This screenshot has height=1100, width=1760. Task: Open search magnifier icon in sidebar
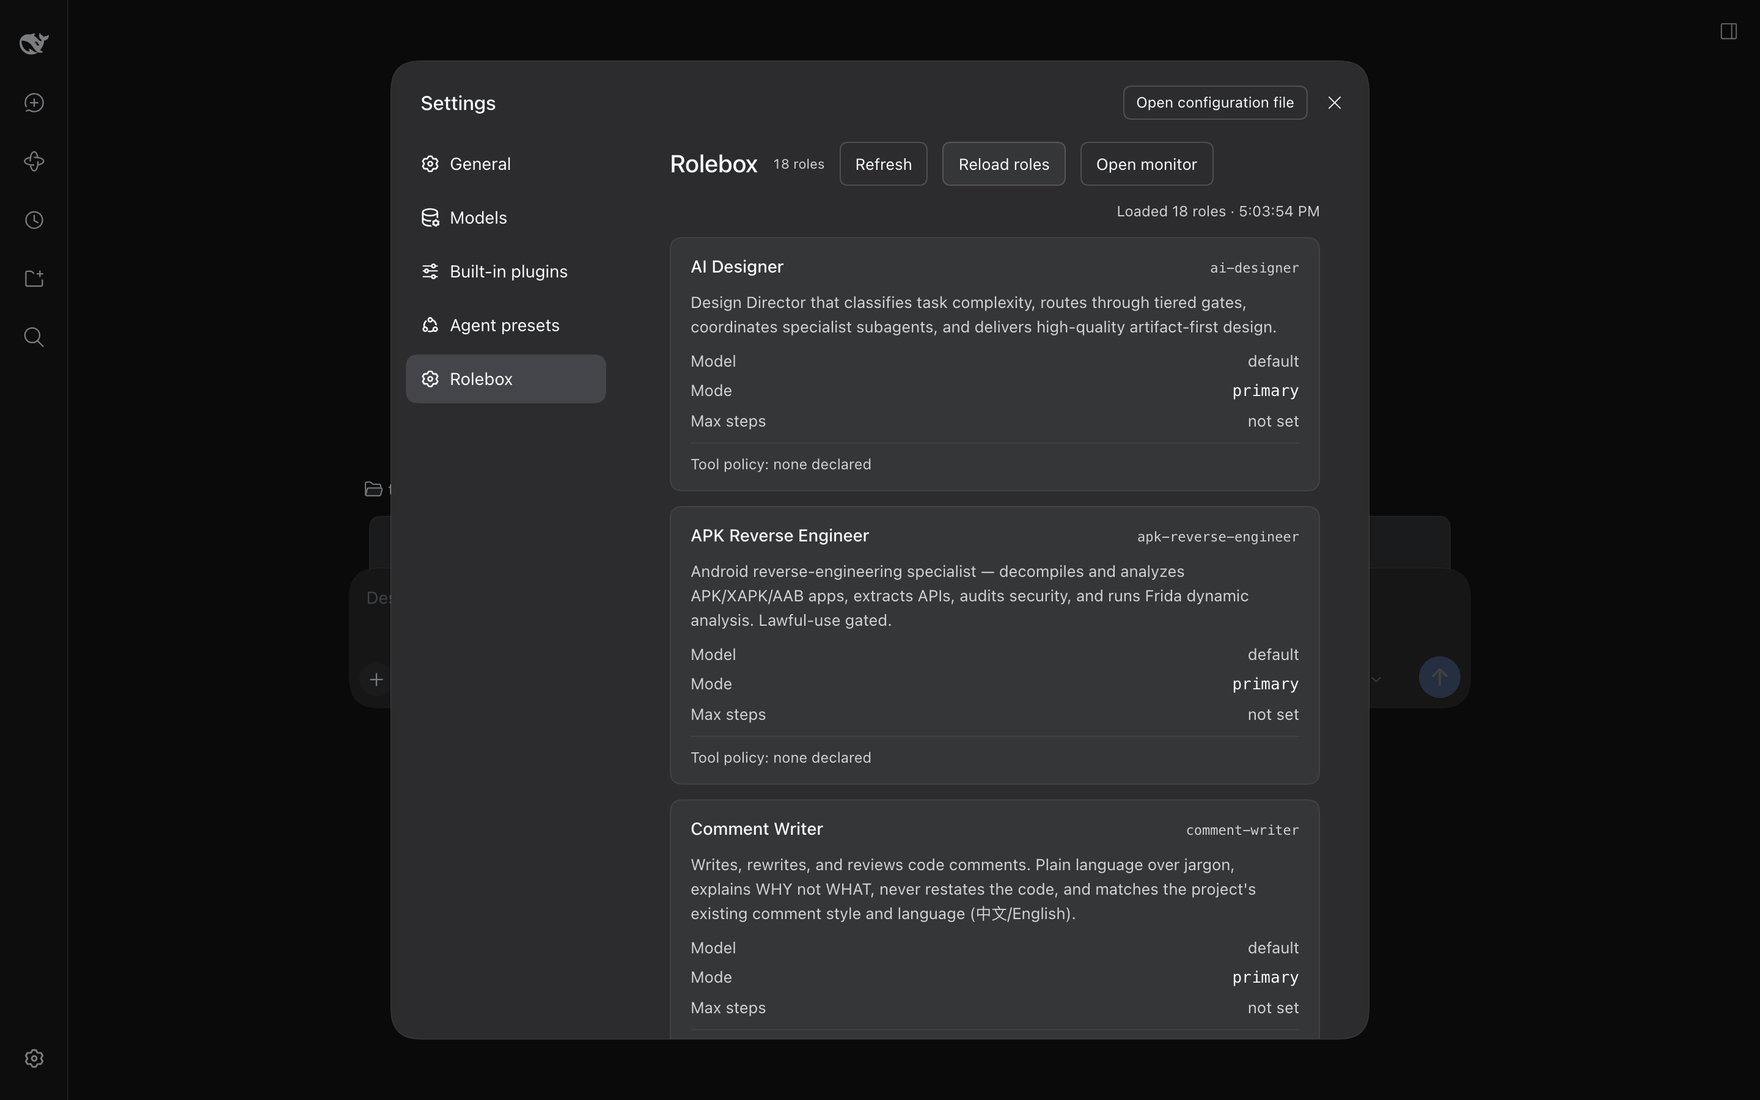[34, 337]
